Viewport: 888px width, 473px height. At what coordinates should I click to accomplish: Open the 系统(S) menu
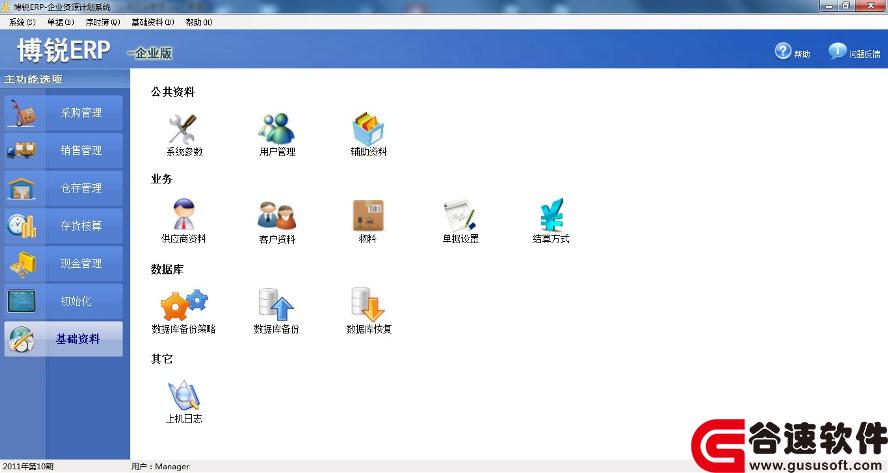click(x=22, y=22)
